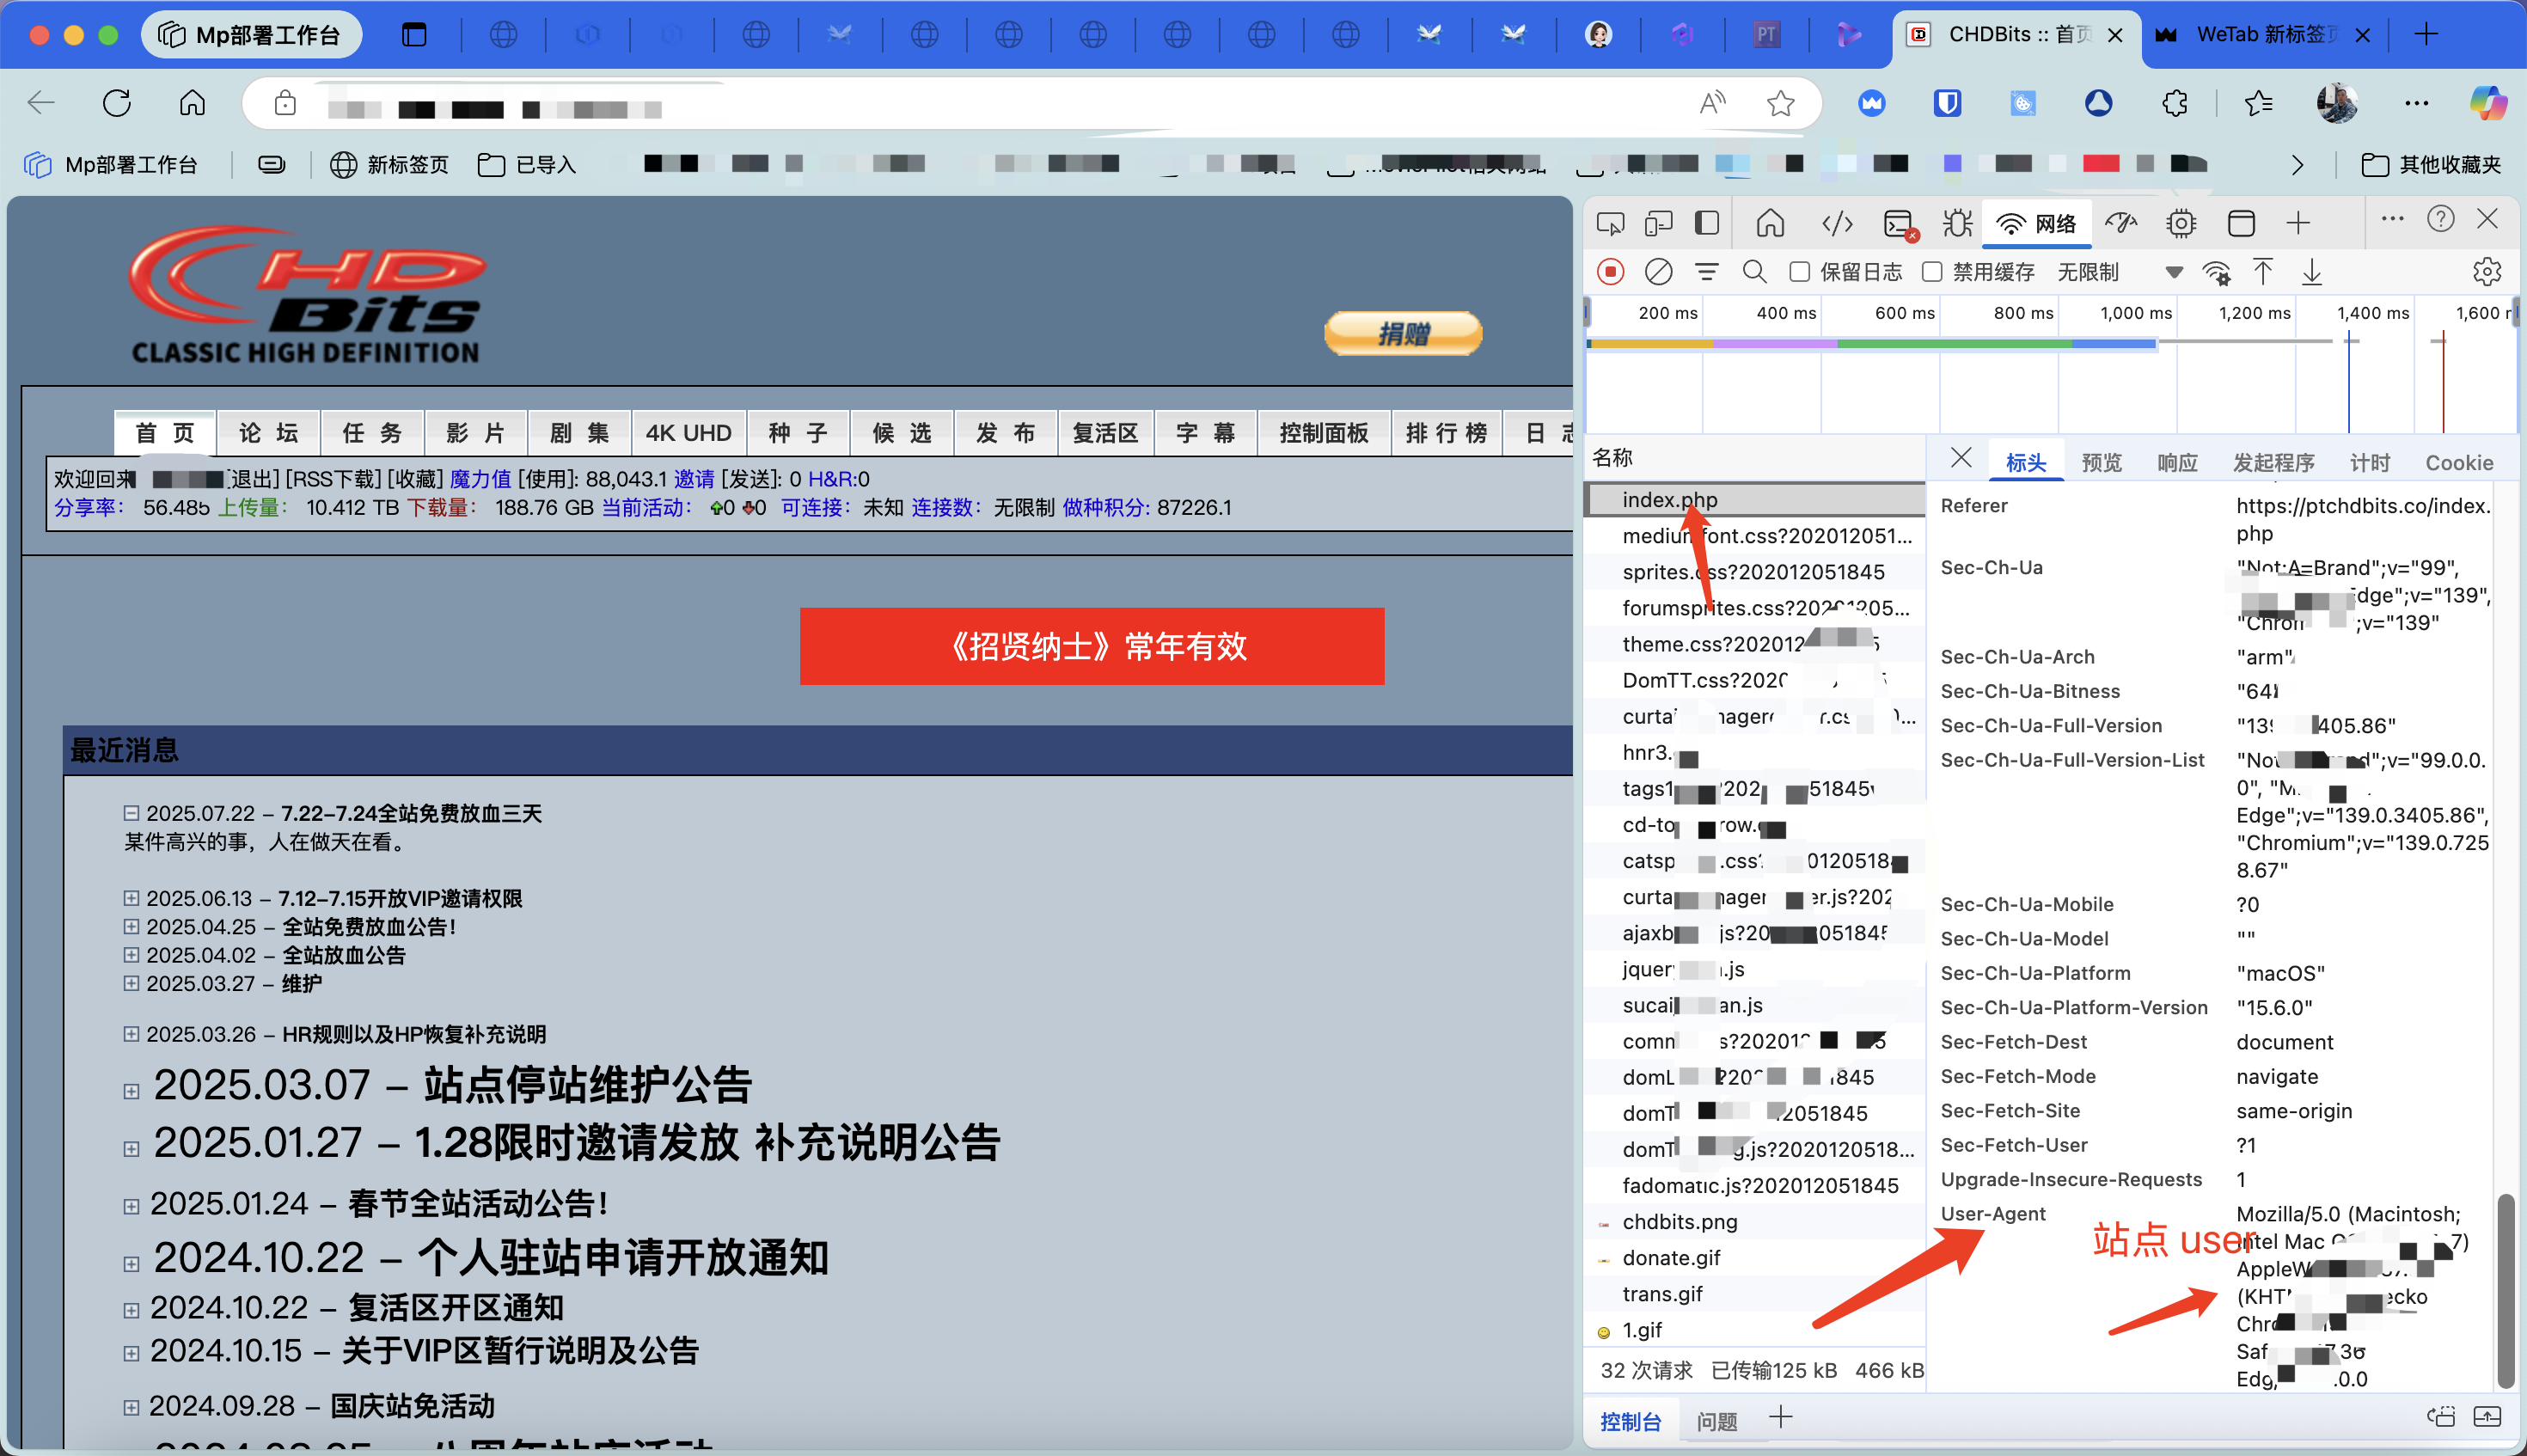
Task: Open the 问题 drawer tab
Action: [1716, 1421]
